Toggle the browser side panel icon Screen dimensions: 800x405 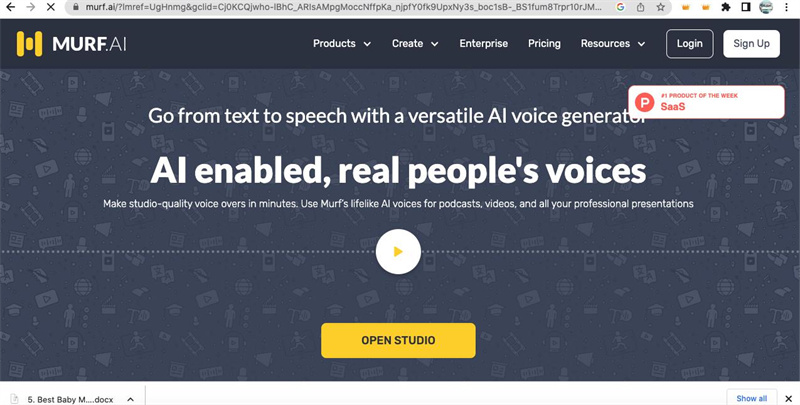(746, 7)
